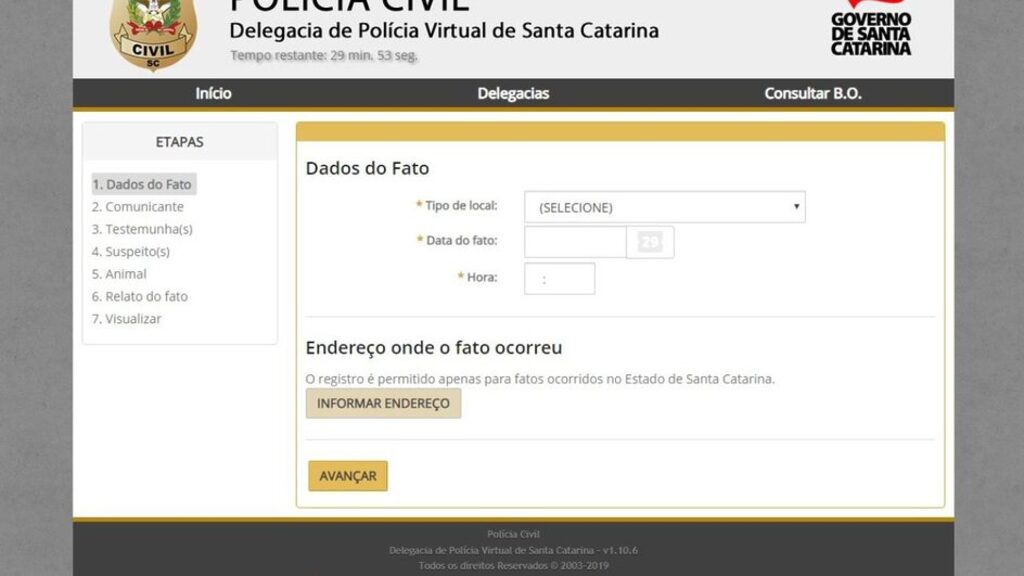Click into the Hora time field
Image resolution: width=1024 pixels, height=576 pixels.
[559, 279]
